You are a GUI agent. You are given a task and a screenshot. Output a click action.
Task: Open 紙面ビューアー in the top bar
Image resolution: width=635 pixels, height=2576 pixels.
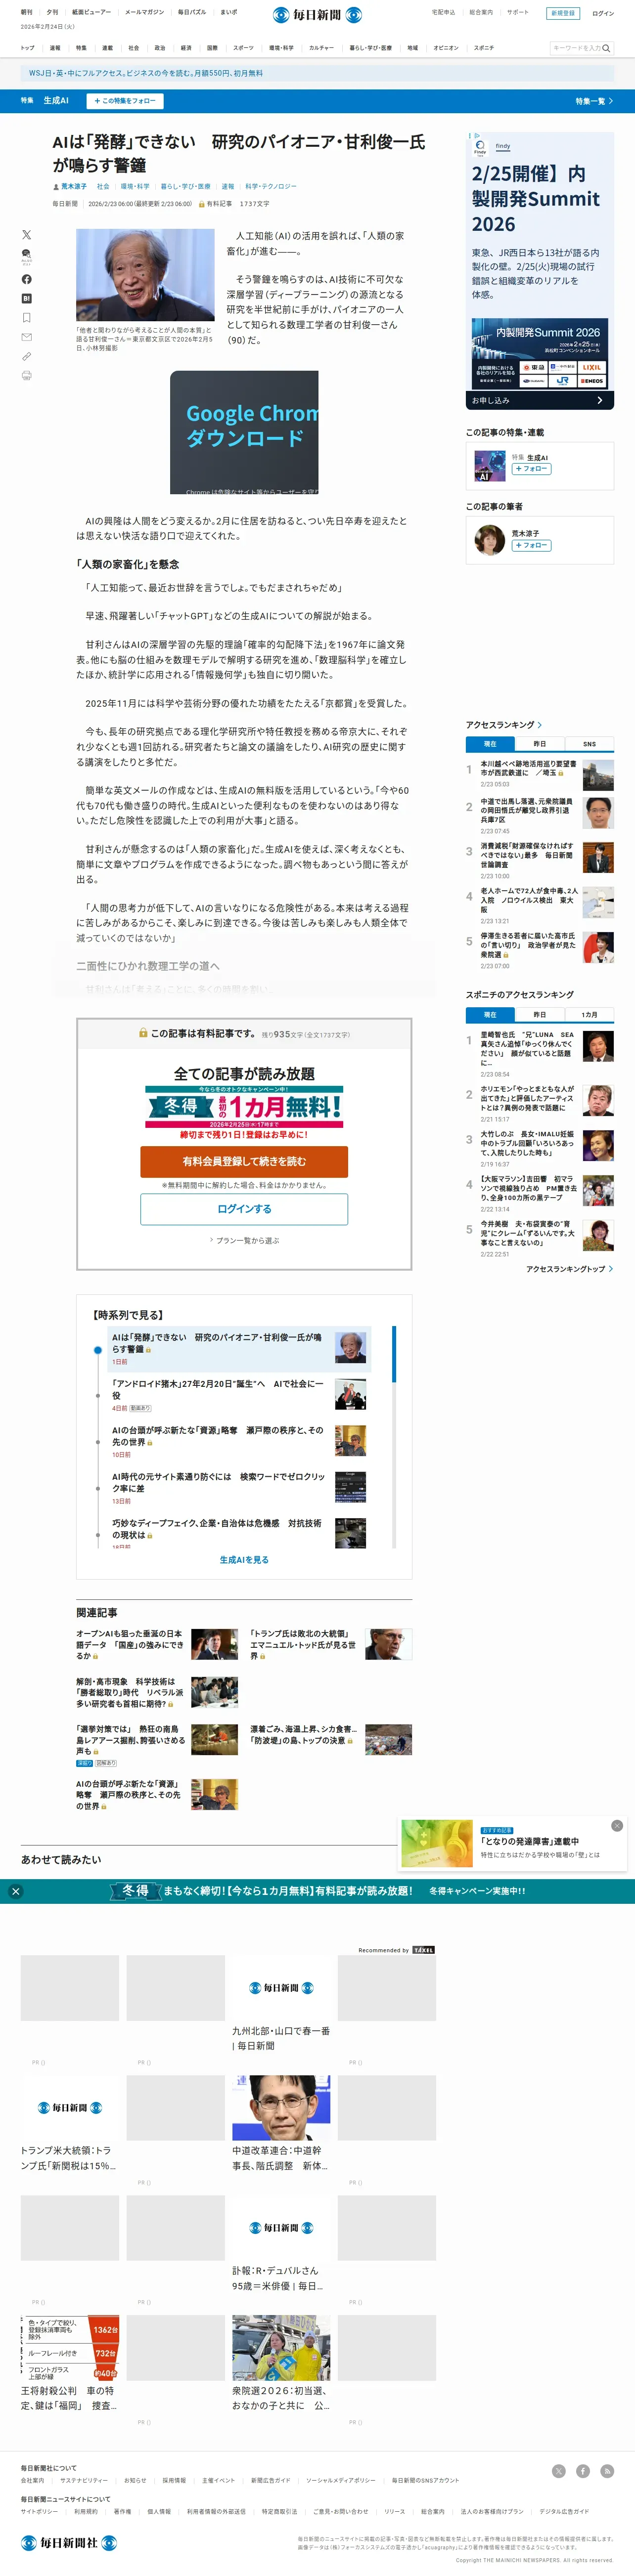tap(91, 12)
